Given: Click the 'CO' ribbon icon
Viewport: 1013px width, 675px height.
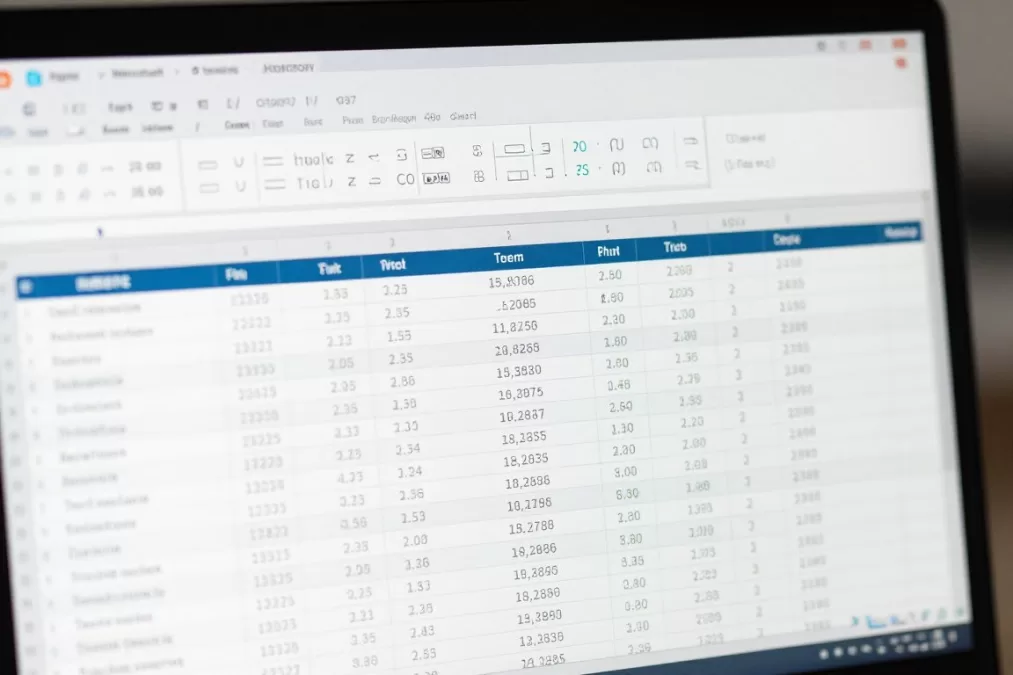Looking at the screenshot, I should pos(406,179).
